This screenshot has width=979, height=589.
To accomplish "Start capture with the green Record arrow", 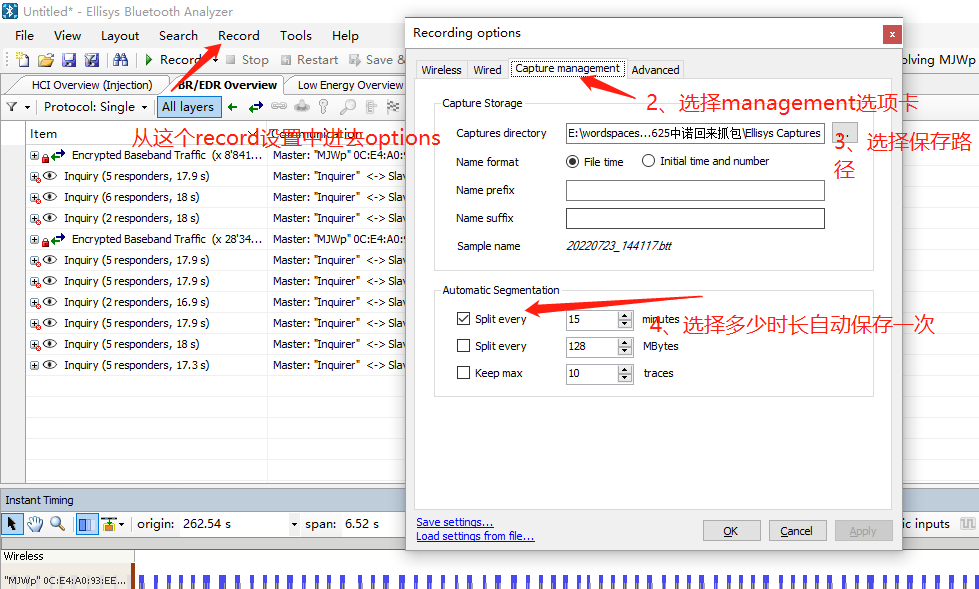I will 149,59.
